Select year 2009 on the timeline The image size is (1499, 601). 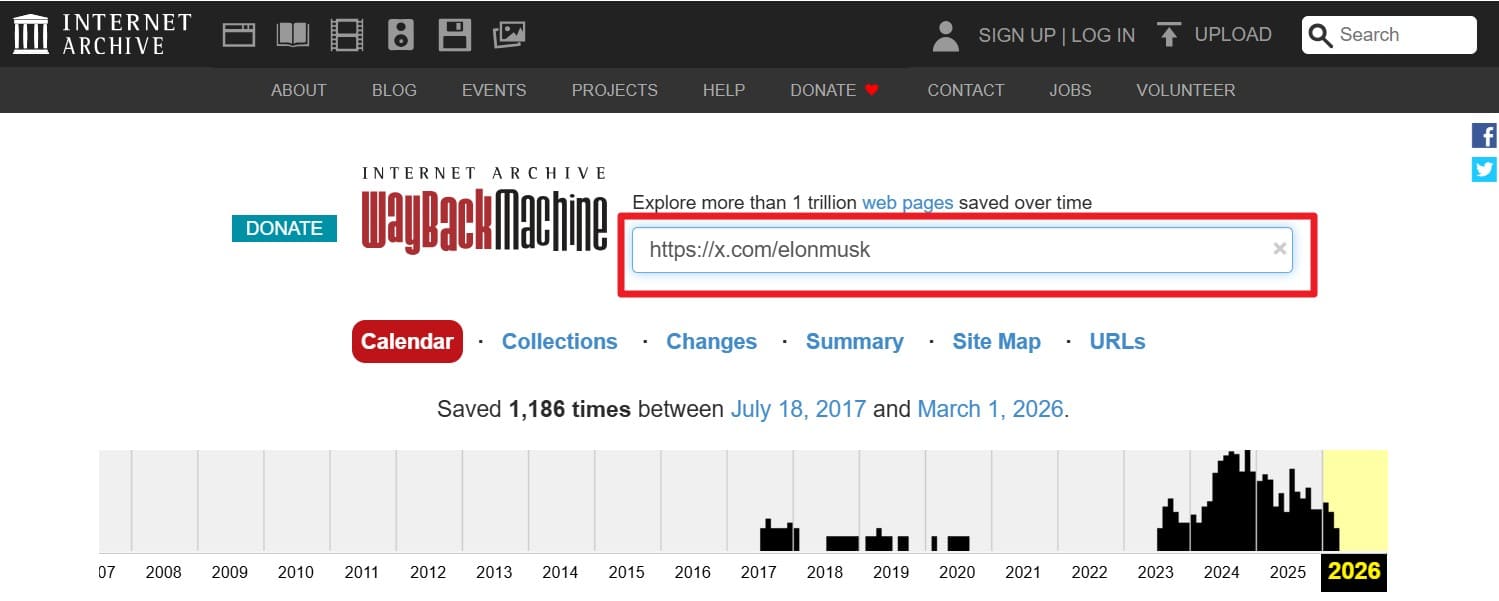click(x=230, y=572)
